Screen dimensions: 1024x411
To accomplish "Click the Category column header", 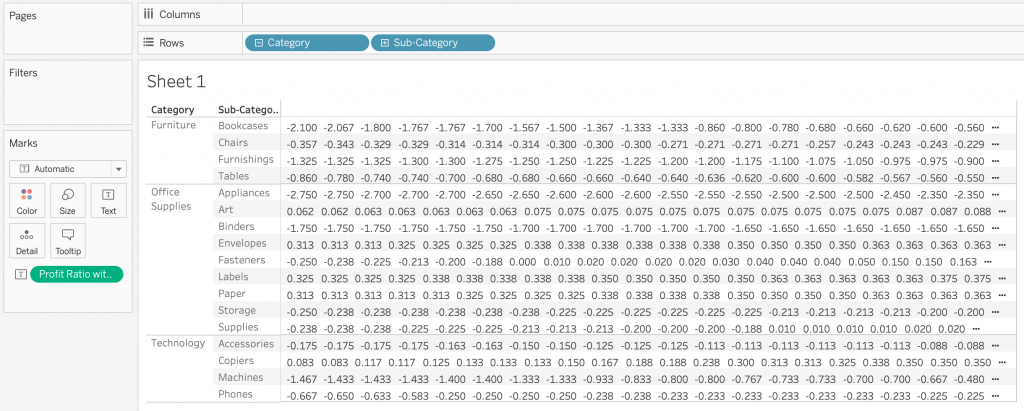I will tap(172, 109).
